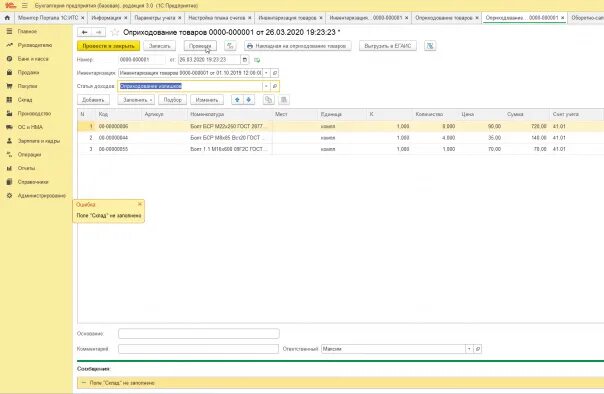Move selected row down
The image size is (604, 394).
click(249, 100)
